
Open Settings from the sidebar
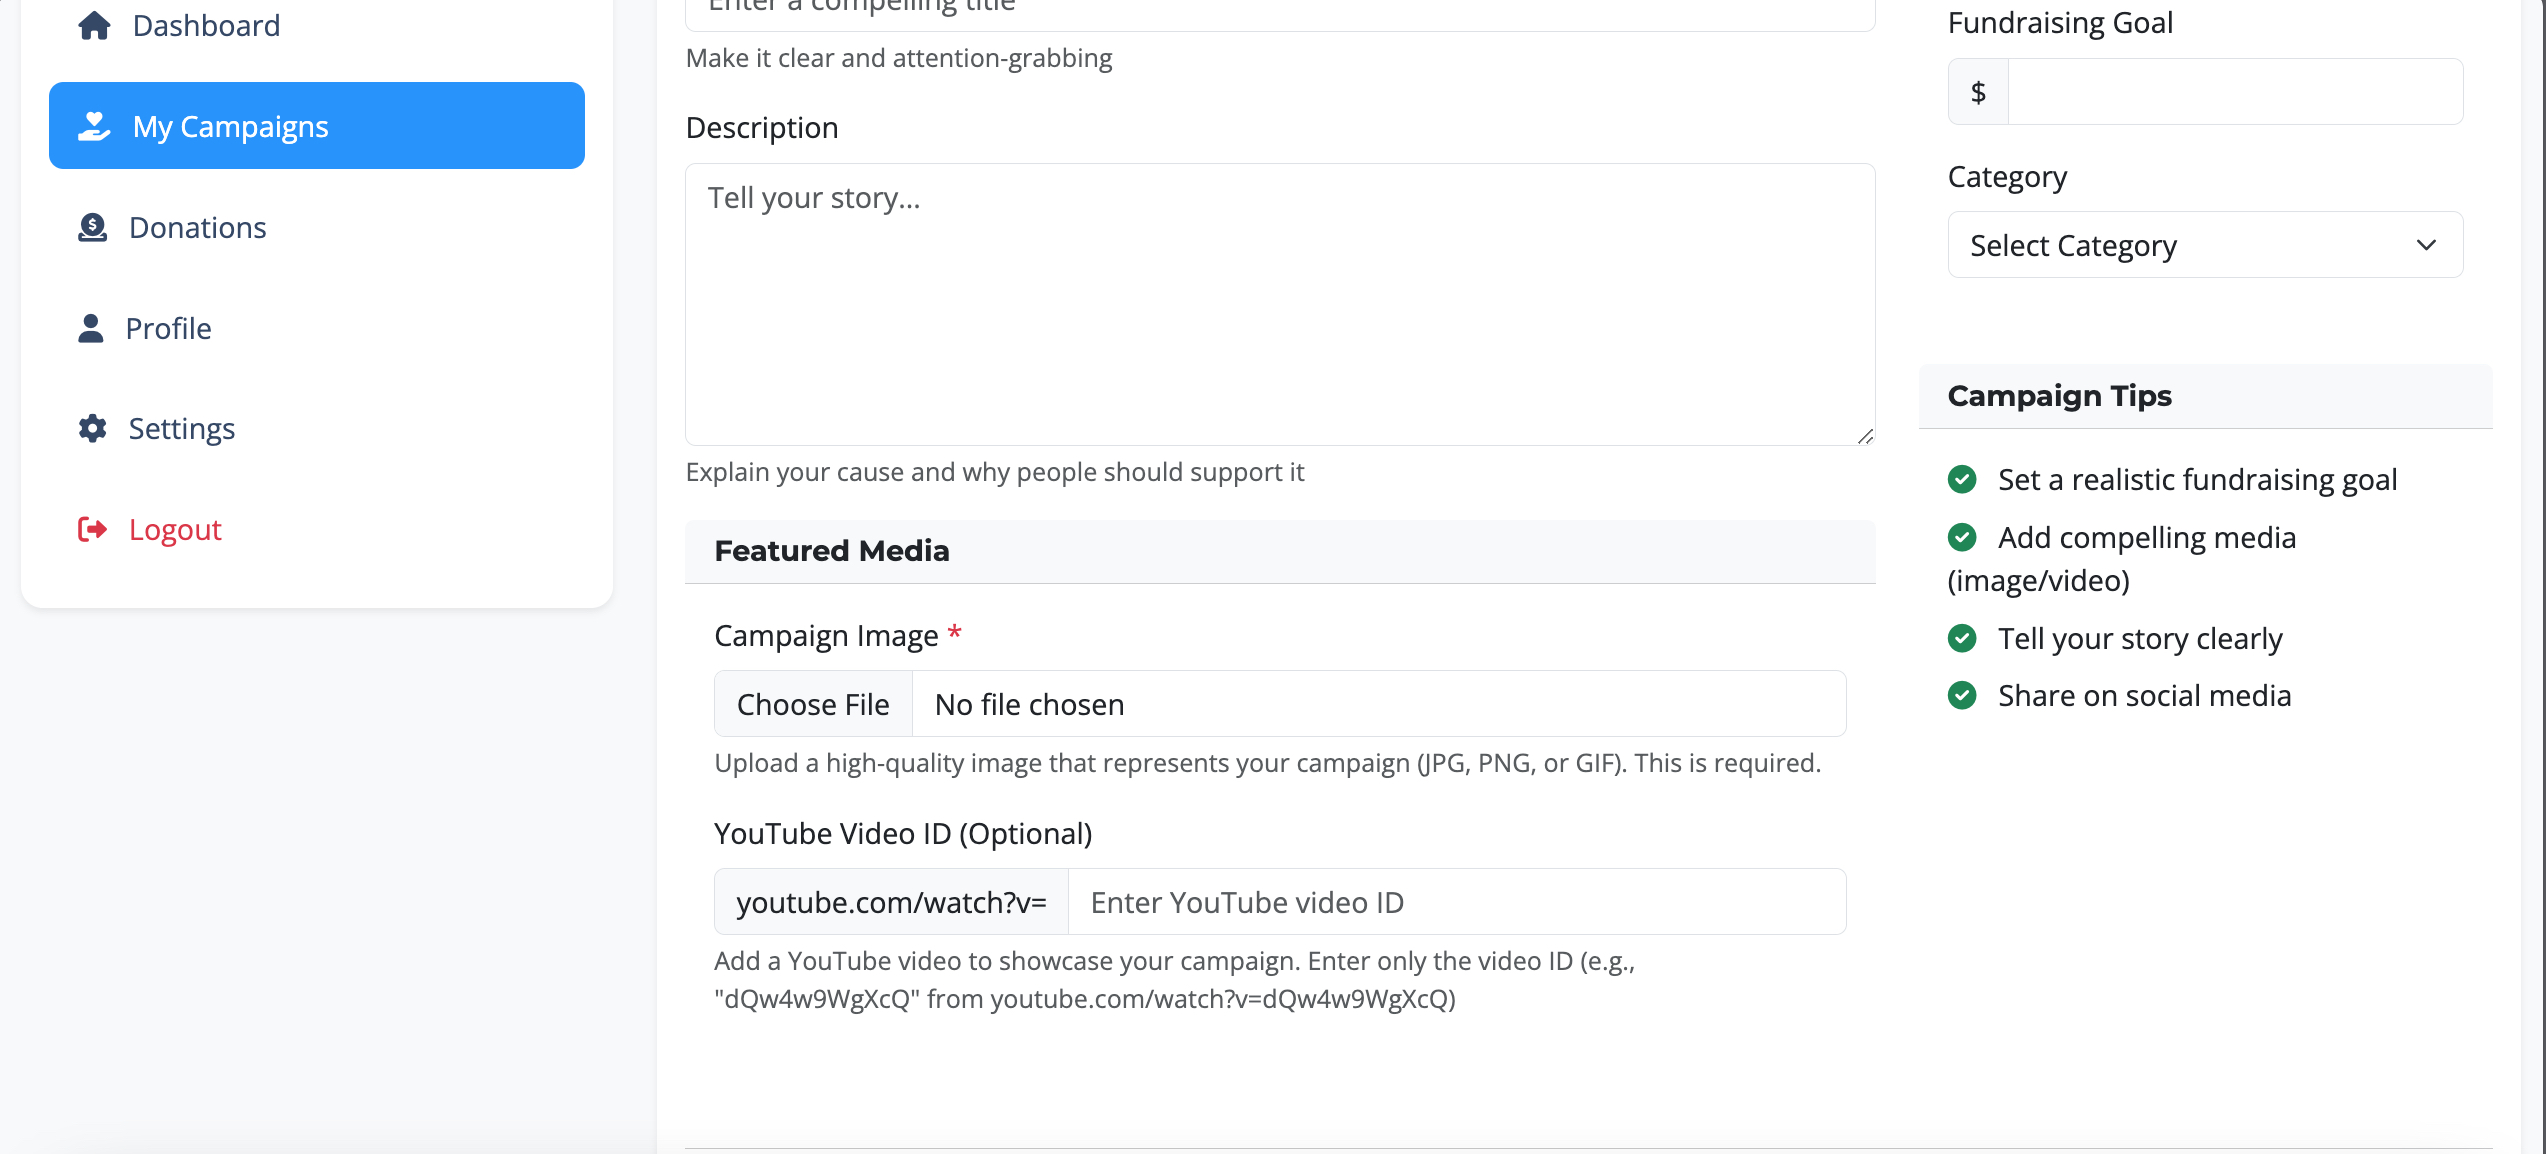[x=181, y=428]
